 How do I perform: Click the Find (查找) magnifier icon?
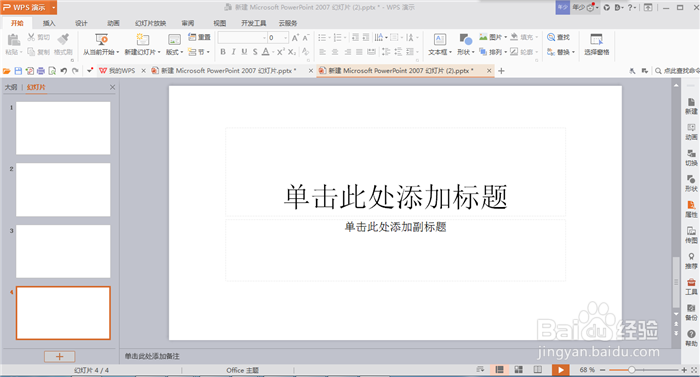[x=551, y=37]
